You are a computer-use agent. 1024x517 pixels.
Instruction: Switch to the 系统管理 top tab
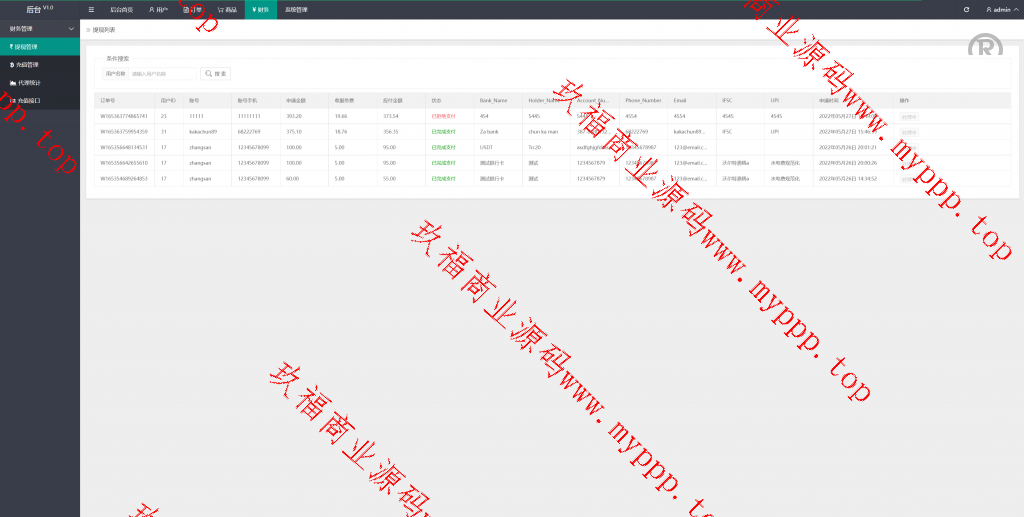(296, 9)
